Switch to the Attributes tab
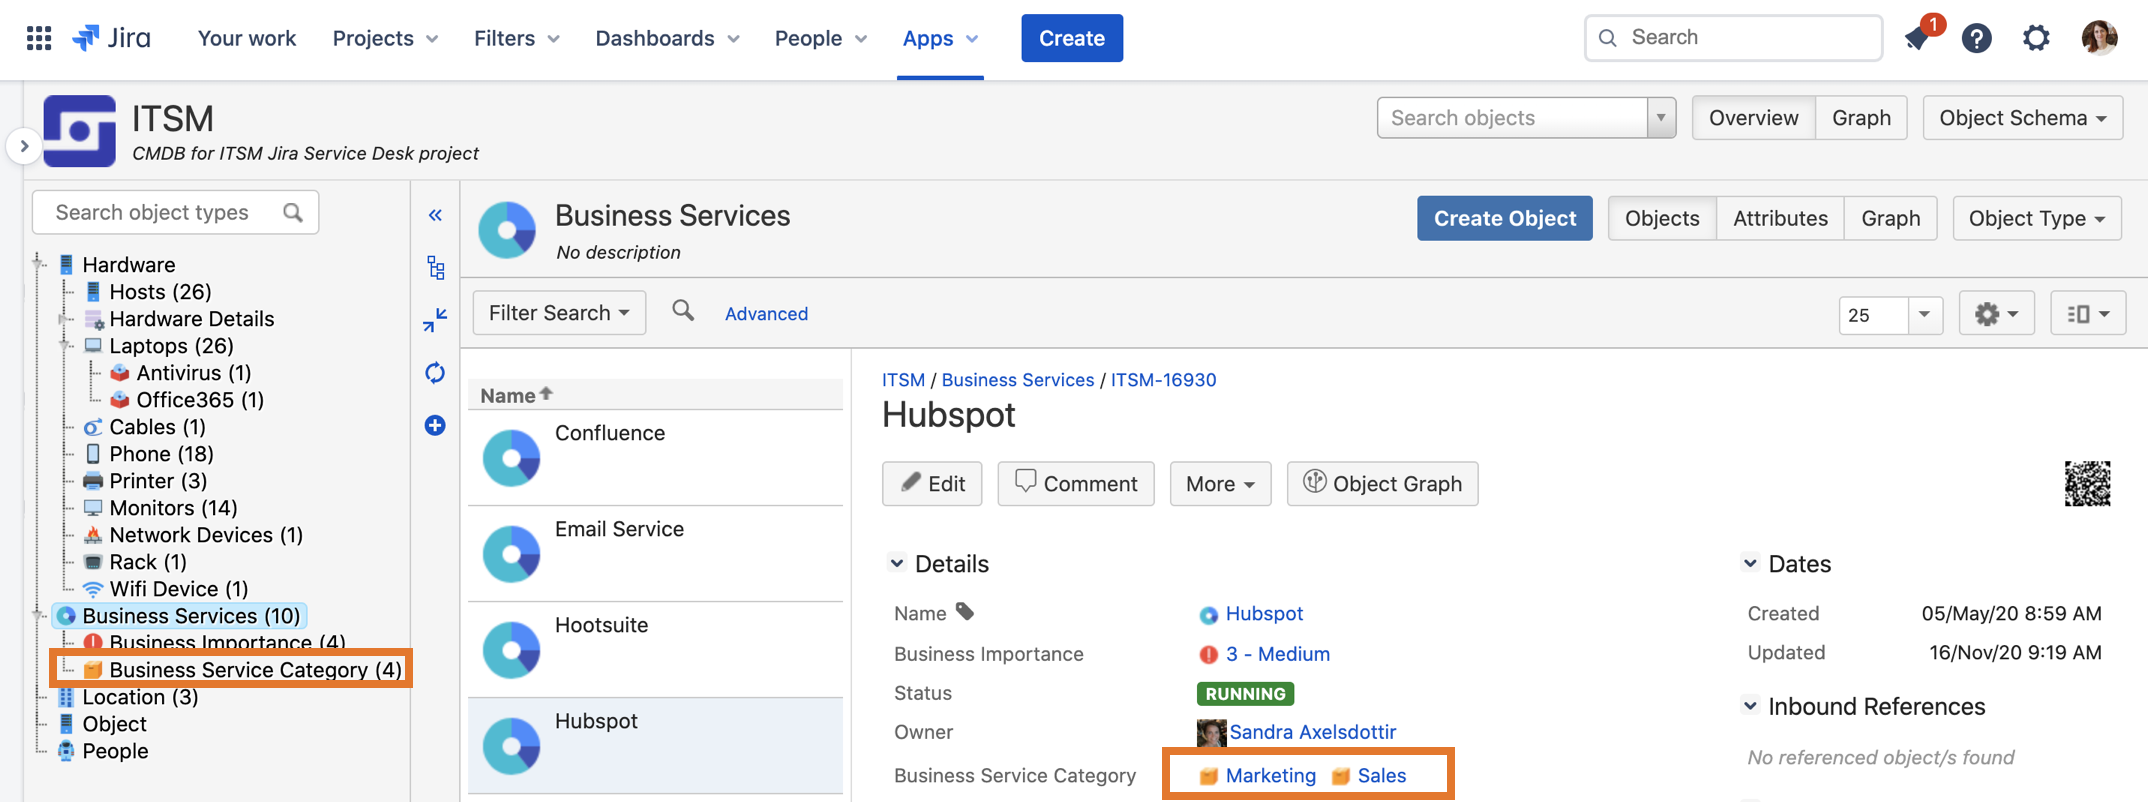 (x=1780, y=218)
